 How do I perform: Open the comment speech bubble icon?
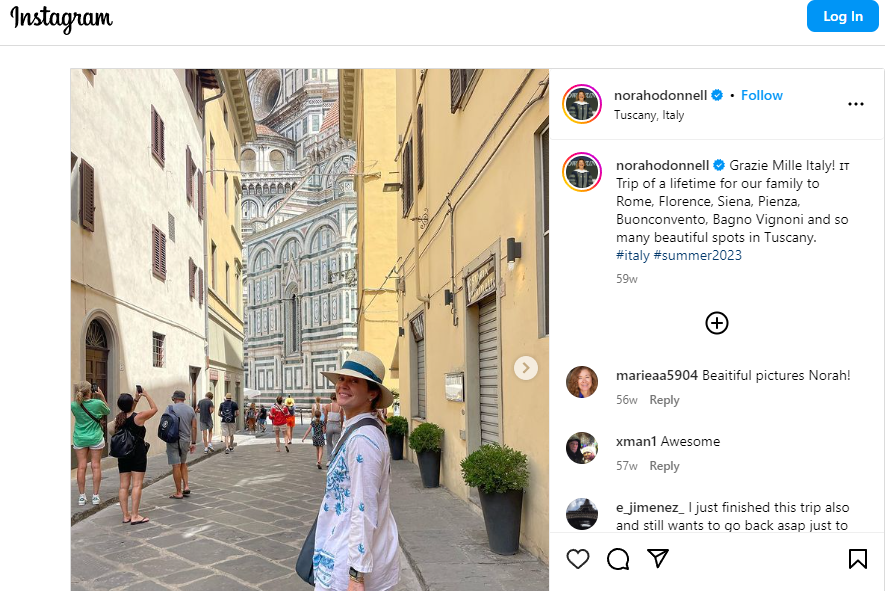[618, 559]
